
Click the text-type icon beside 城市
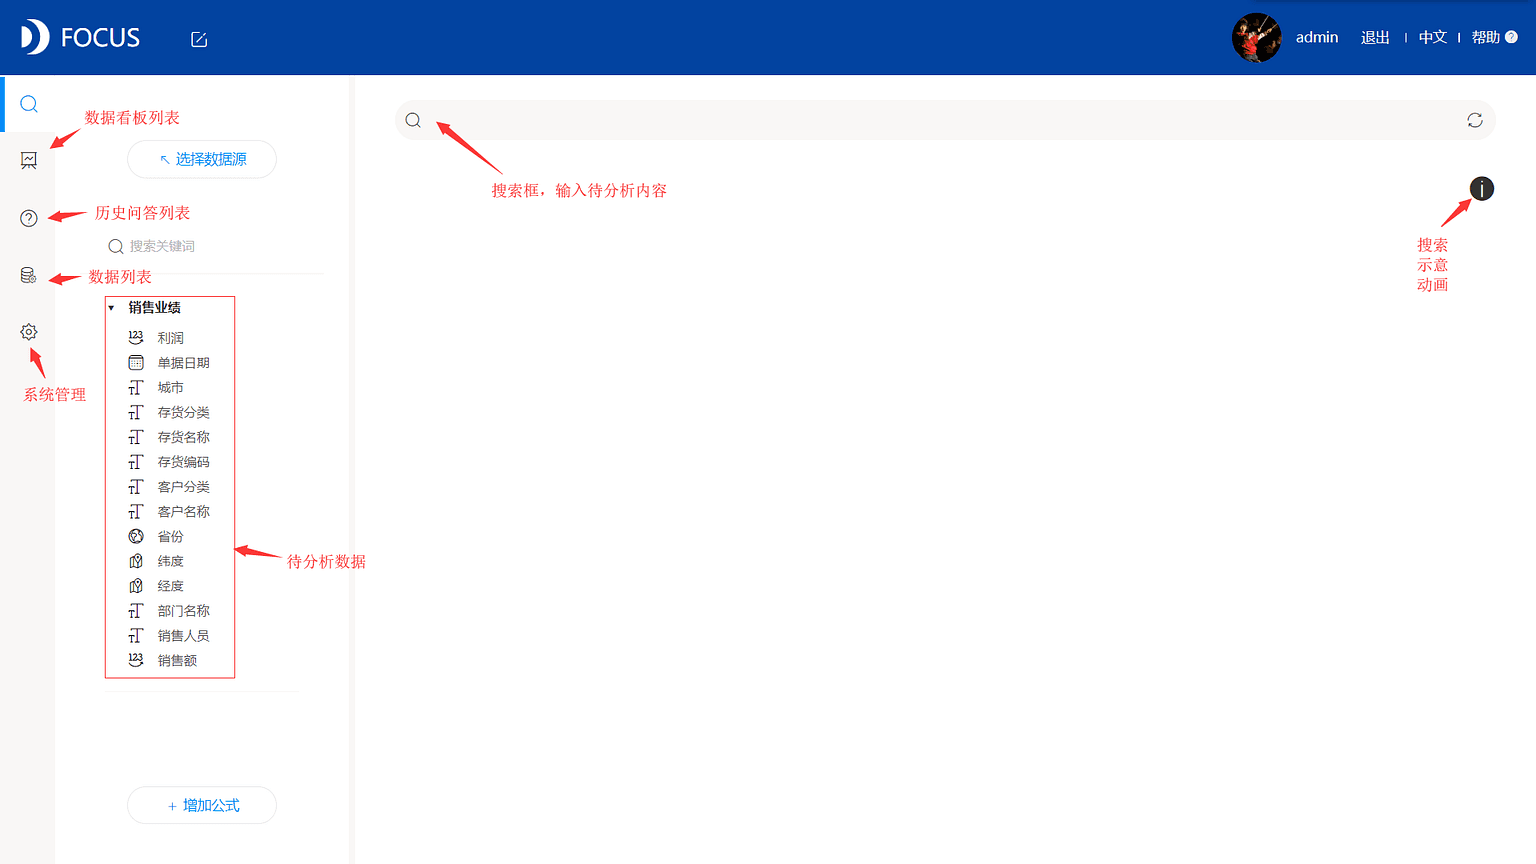[x=136, y=387]
